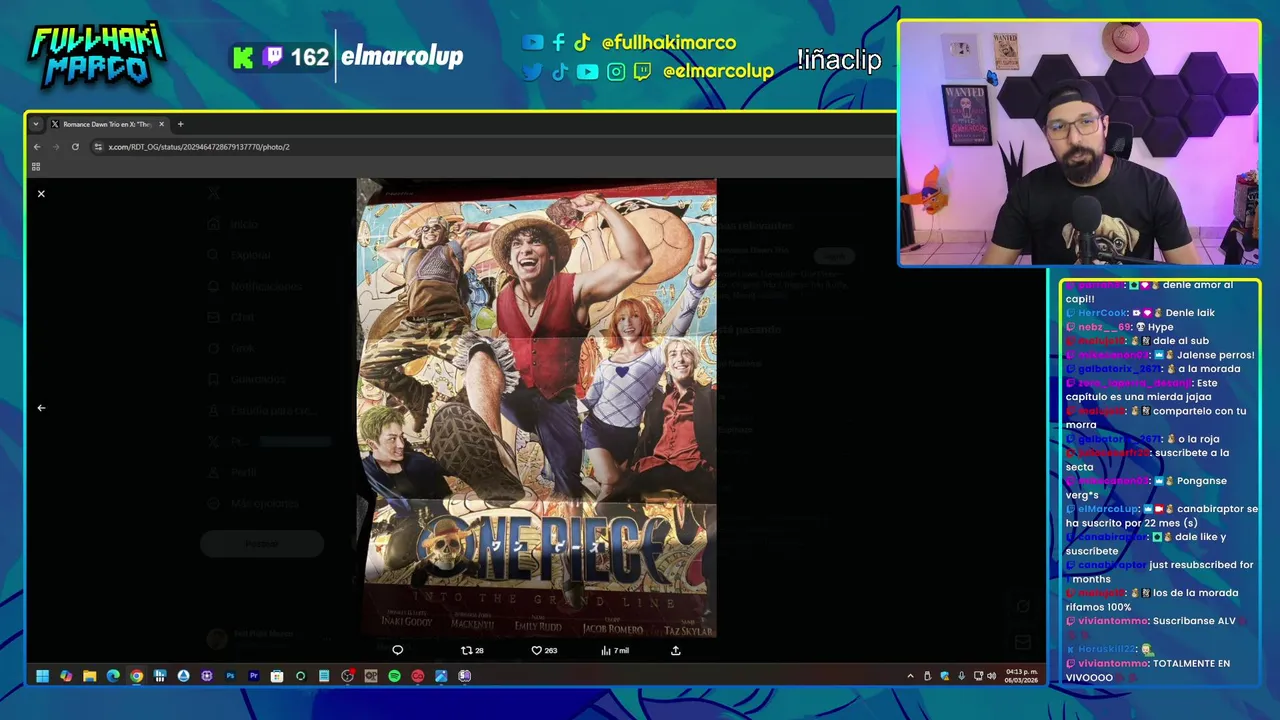Image resolution: width=1280 pixels, height=720 pixels.
Task: Open the Chrome tab search dropdown
Action: pos(36,124)
